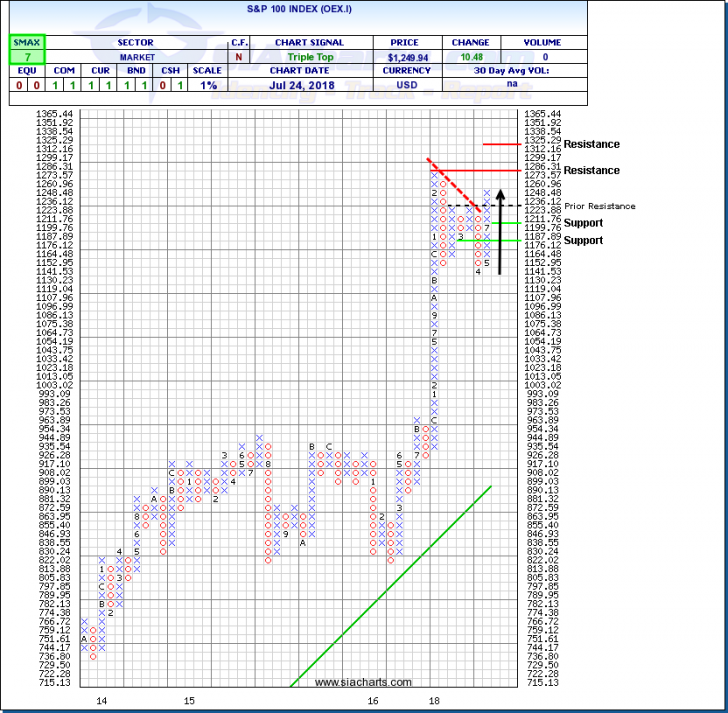Click the green 10.48 change value
The width and height of the screenshot is (728, 713).
[x=469, y=59]
